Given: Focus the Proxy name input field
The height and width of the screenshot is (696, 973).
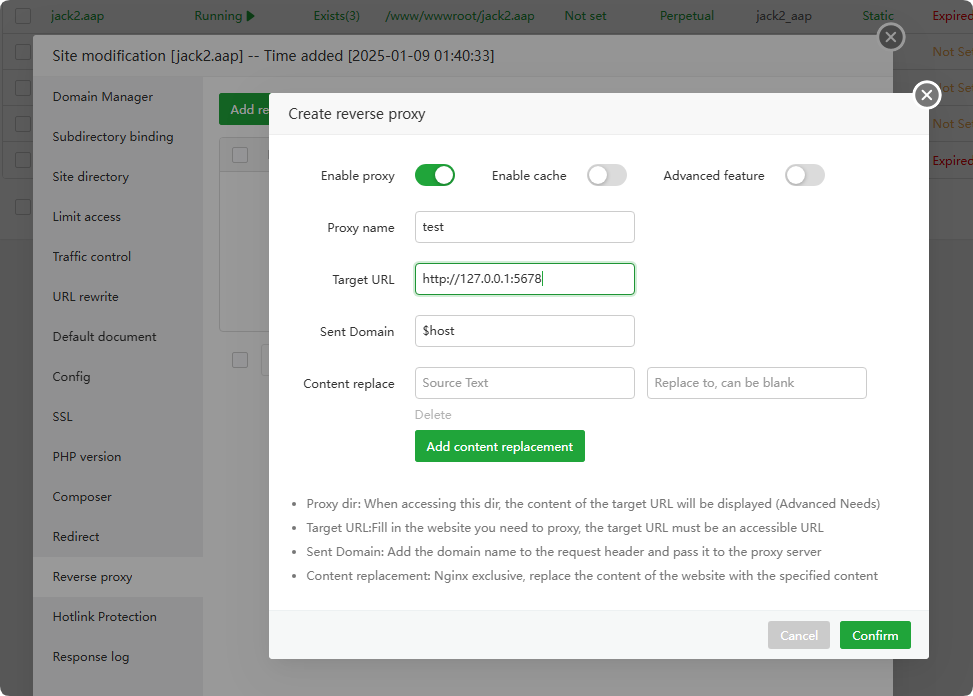Looking at the screenshot, I should click(x=524, y=227).
